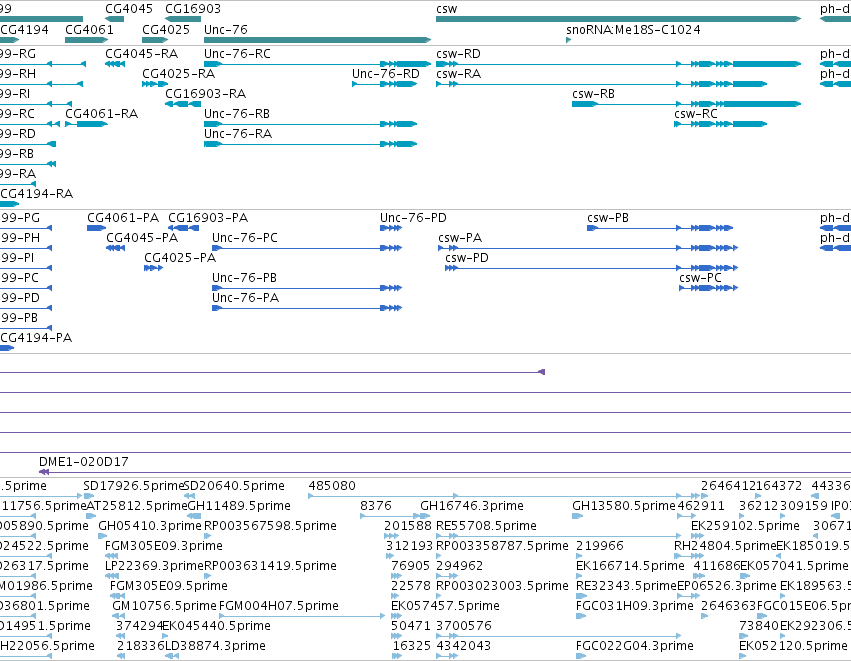Select the snoRNA:Me18S-C1024 feature label

[x=633, y=29]
